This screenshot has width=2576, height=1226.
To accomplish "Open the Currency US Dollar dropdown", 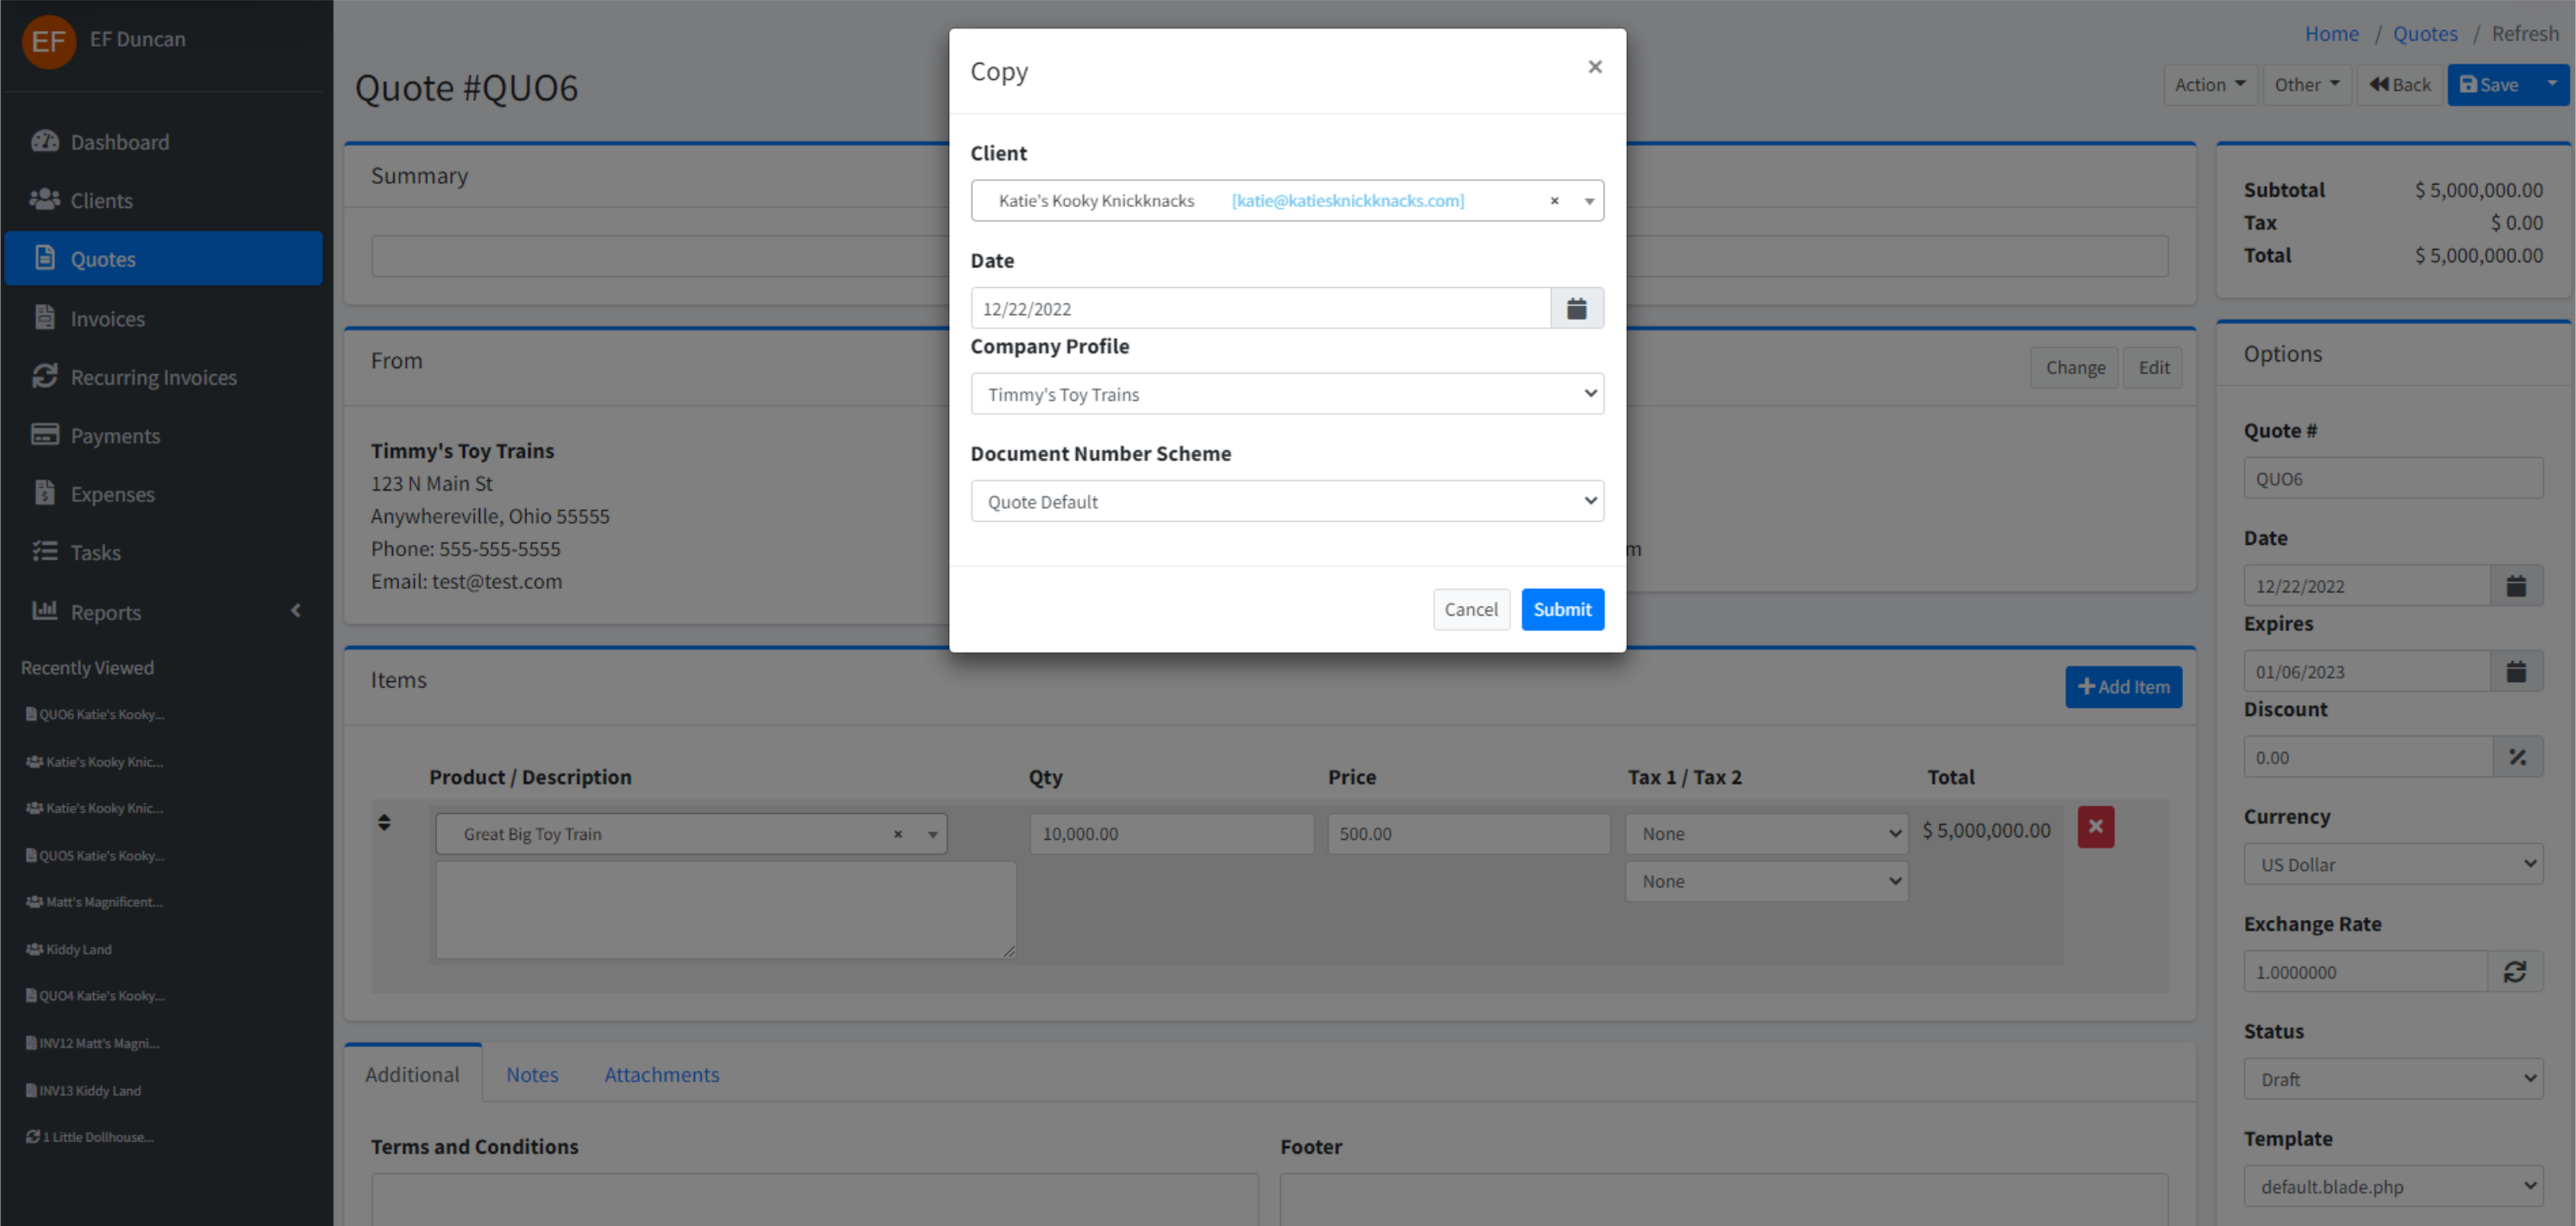I will click(x=2392, y=864).
